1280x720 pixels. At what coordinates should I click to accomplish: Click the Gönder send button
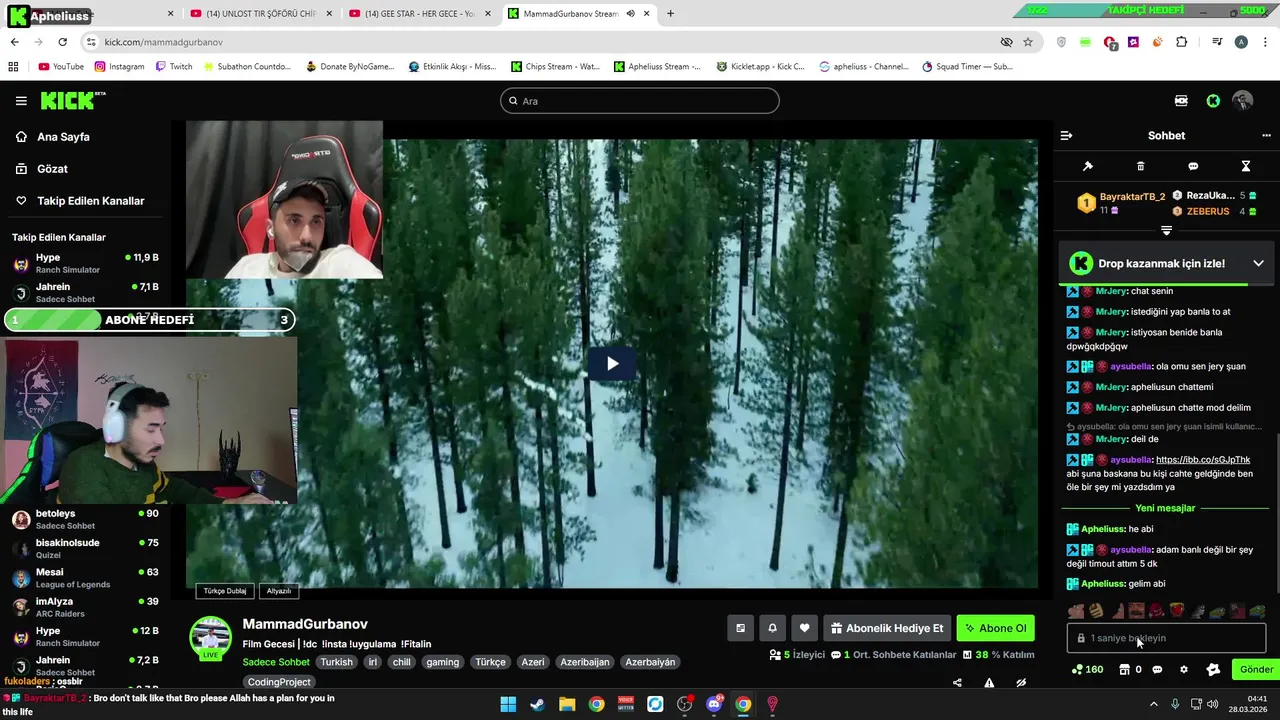pyautogui.click(x=1256, y=670)
